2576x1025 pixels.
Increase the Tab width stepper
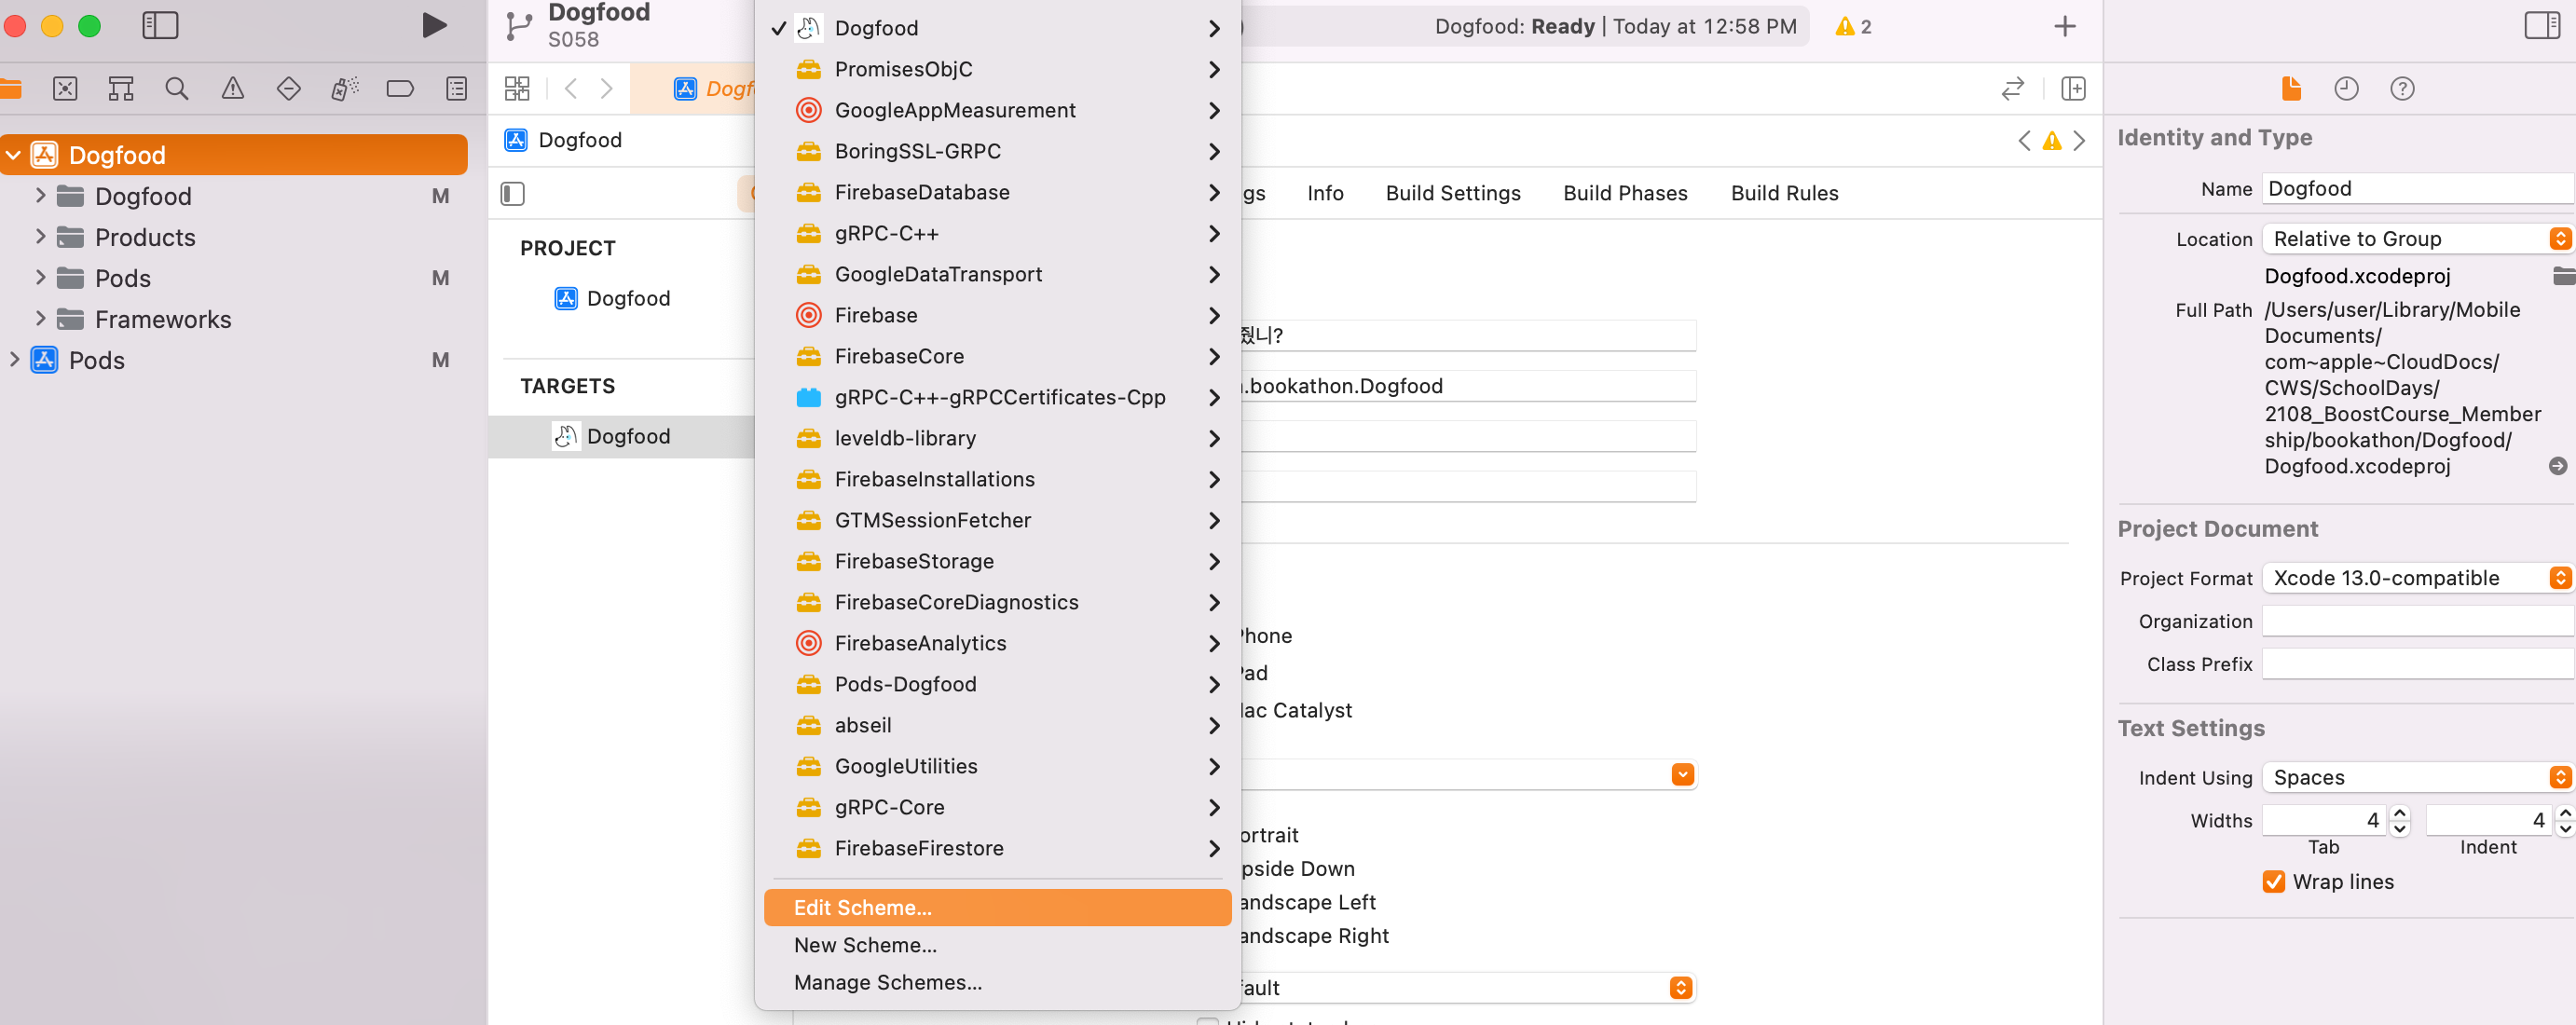pyautogui.click(x=2399, y=813)
